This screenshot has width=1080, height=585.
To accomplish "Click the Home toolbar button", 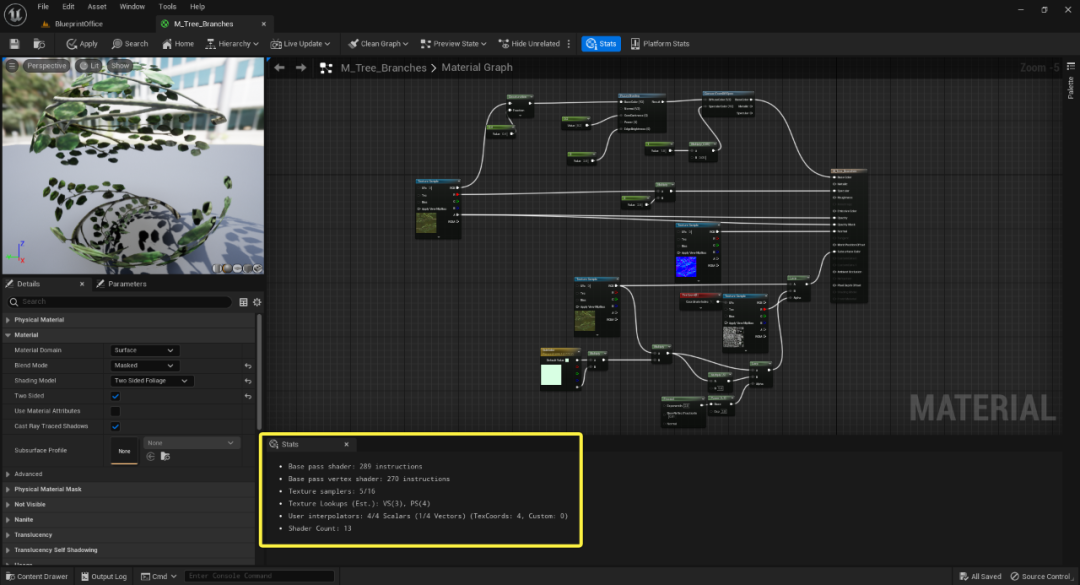I will point(178,43).
